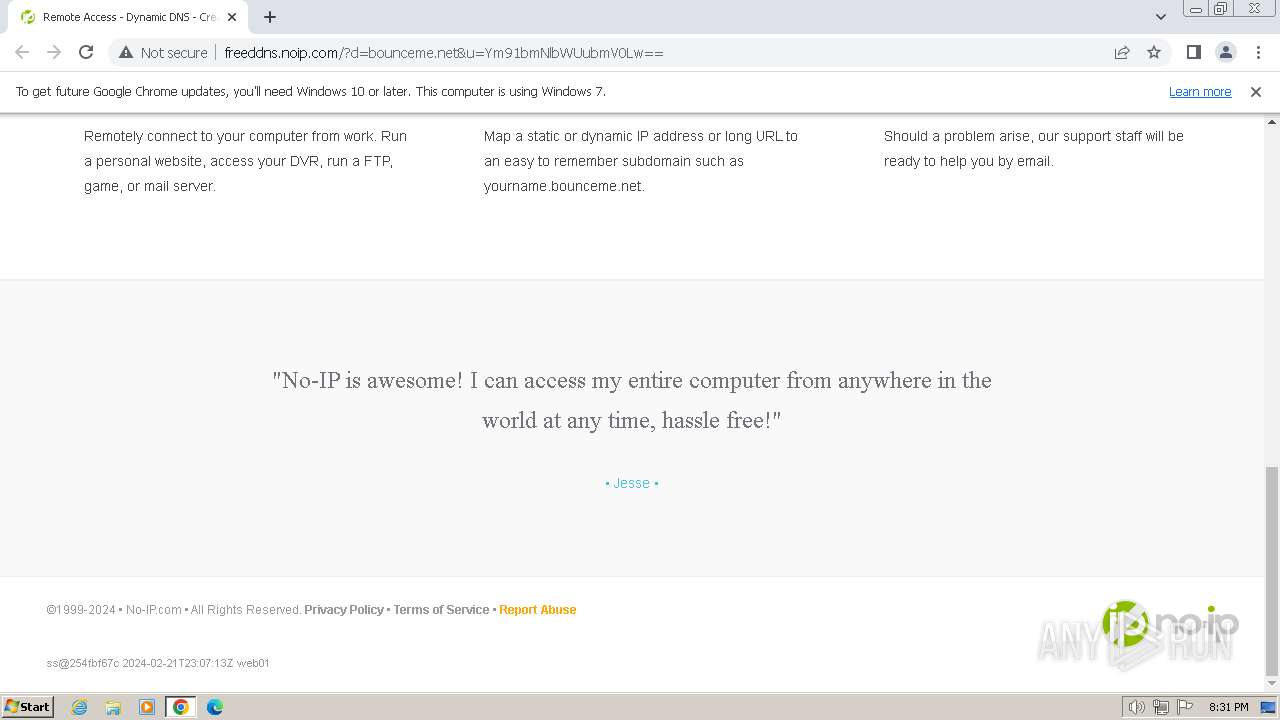Screen dimensions: 1280x720
Task: Open the volume control in the tray
Action: 1137,707
